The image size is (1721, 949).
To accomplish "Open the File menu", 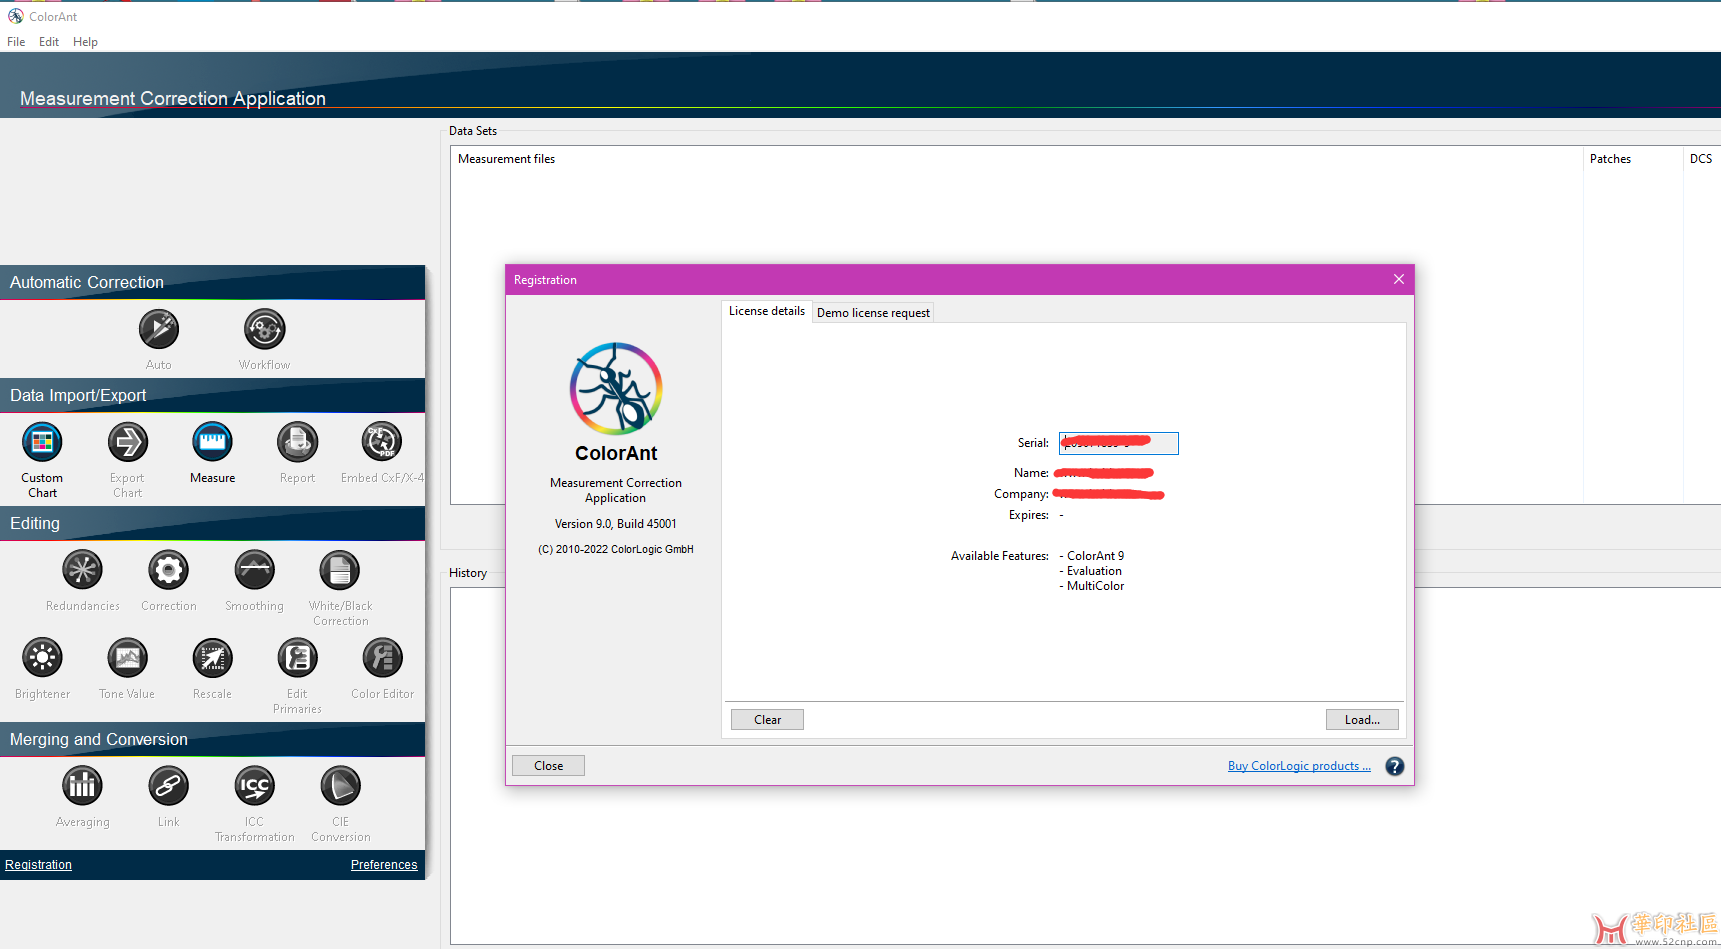I will (x=16, y=42).
